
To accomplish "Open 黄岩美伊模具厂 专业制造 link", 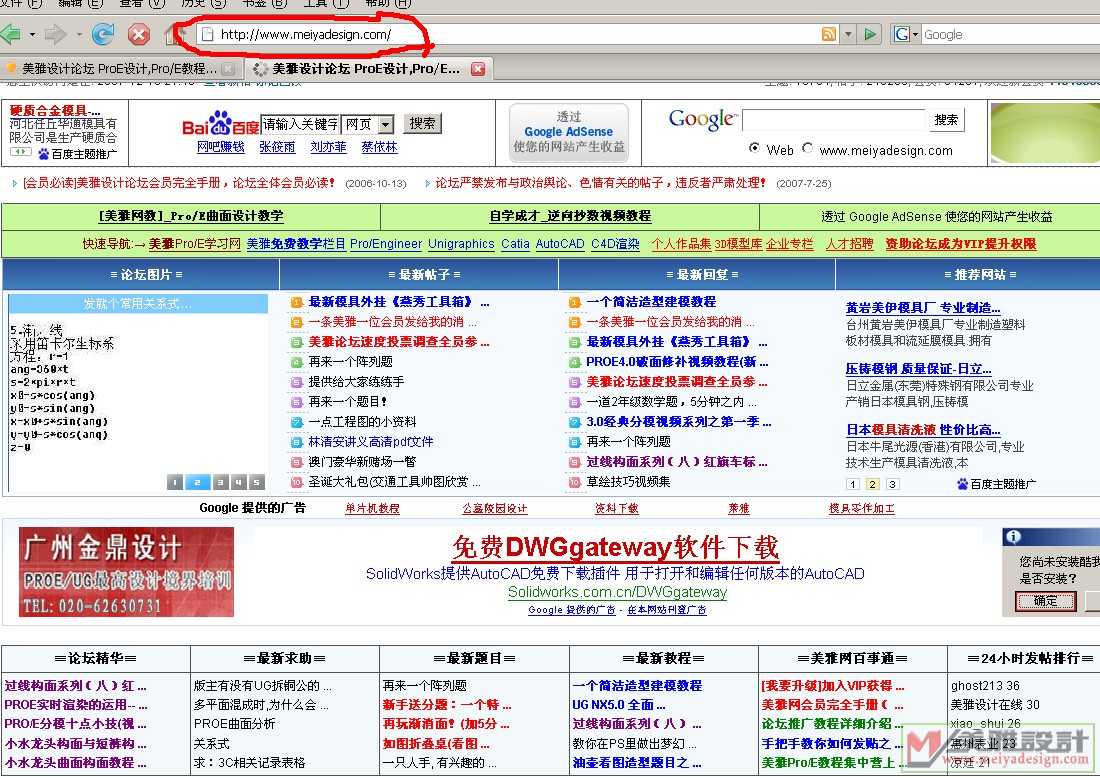I will [923, 307].
